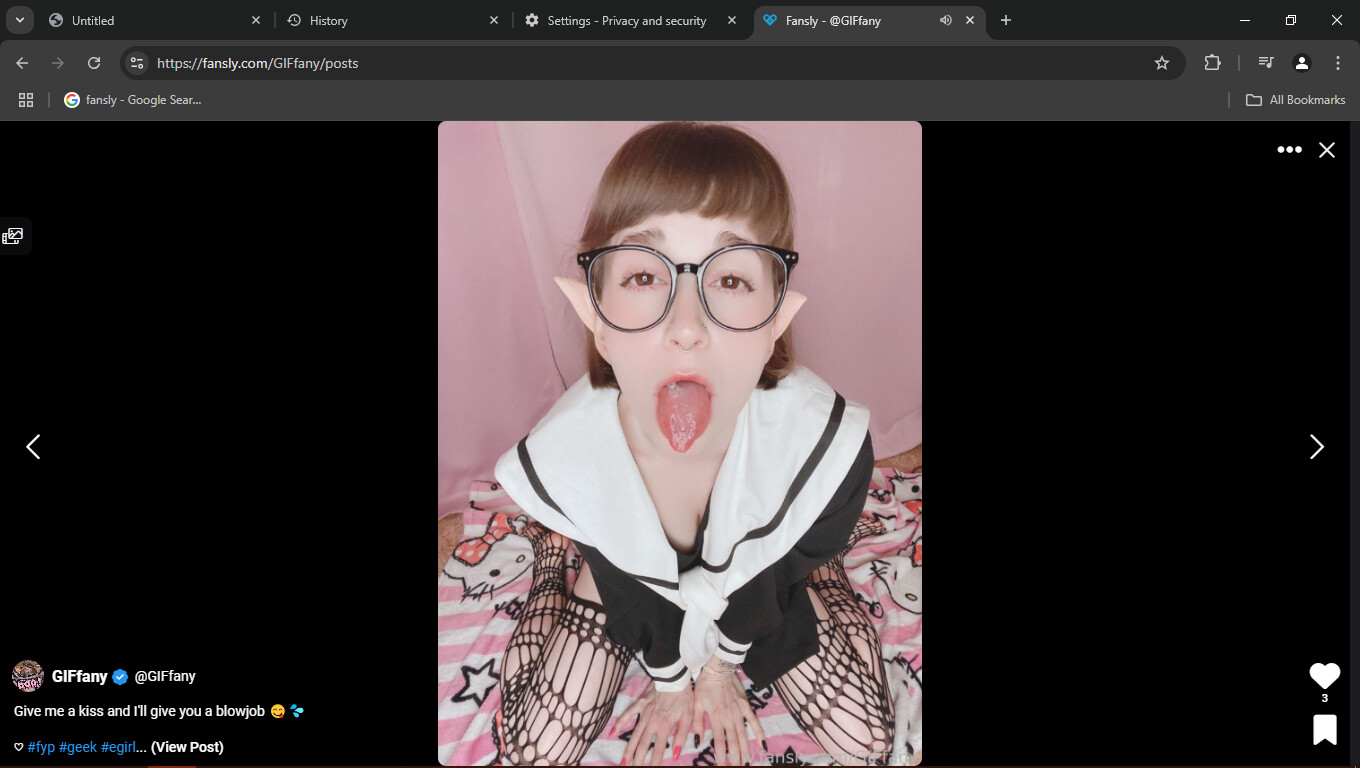Viewport: 1360px width, 768px height.
Task: Open the GIFfany profile name link
Action: [80, 676]
